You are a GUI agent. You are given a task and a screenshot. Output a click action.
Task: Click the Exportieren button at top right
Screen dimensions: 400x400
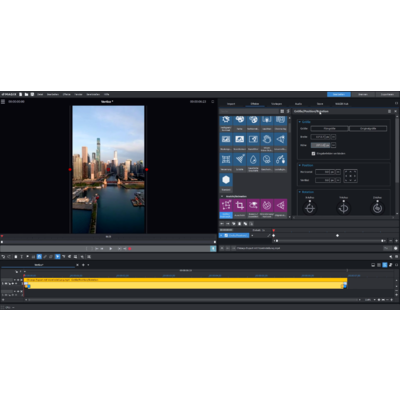coord(387,94)
